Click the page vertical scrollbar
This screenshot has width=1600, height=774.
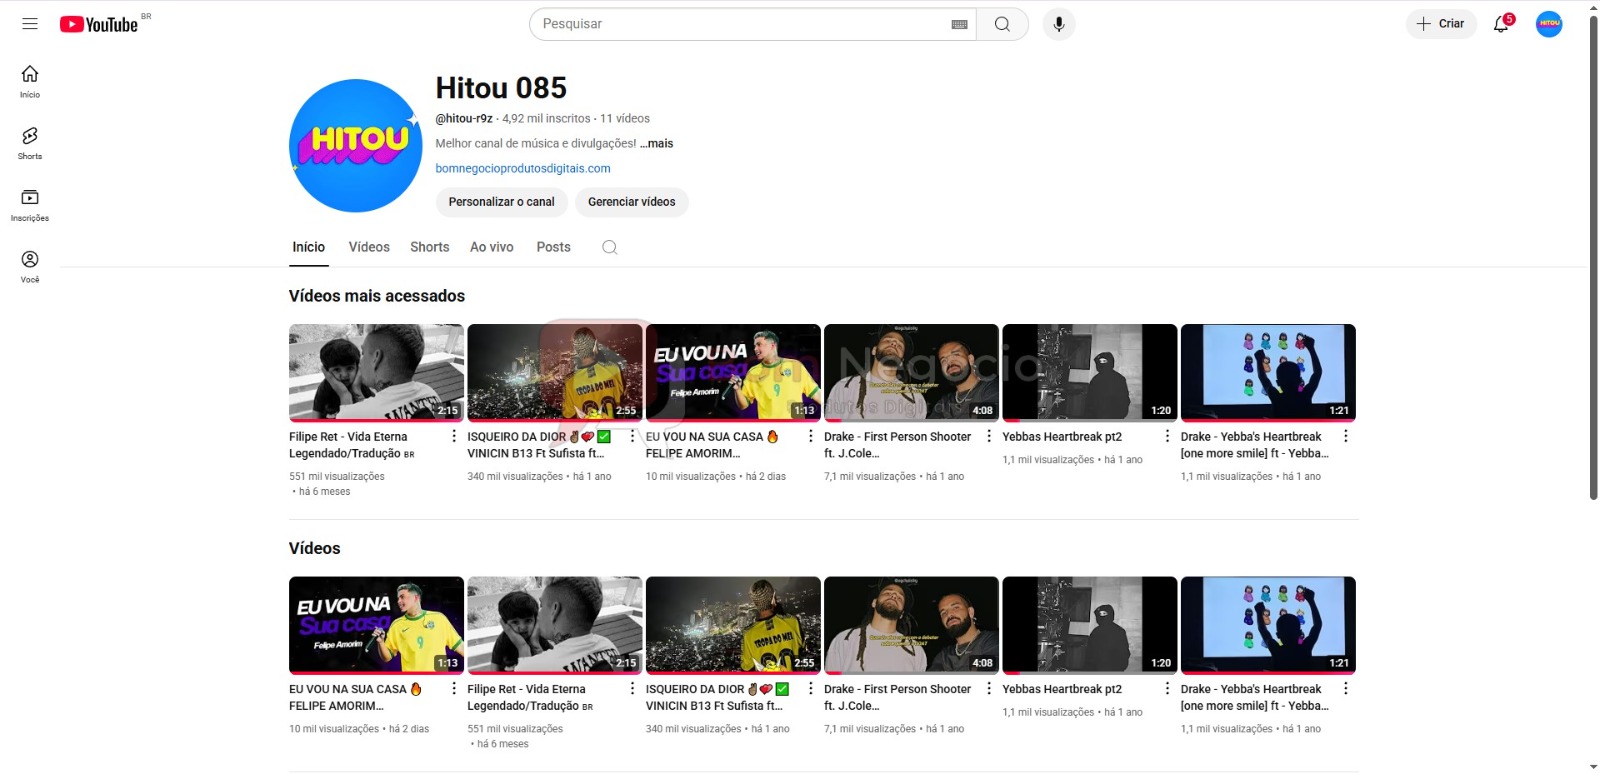click(x=1593, y=257)
